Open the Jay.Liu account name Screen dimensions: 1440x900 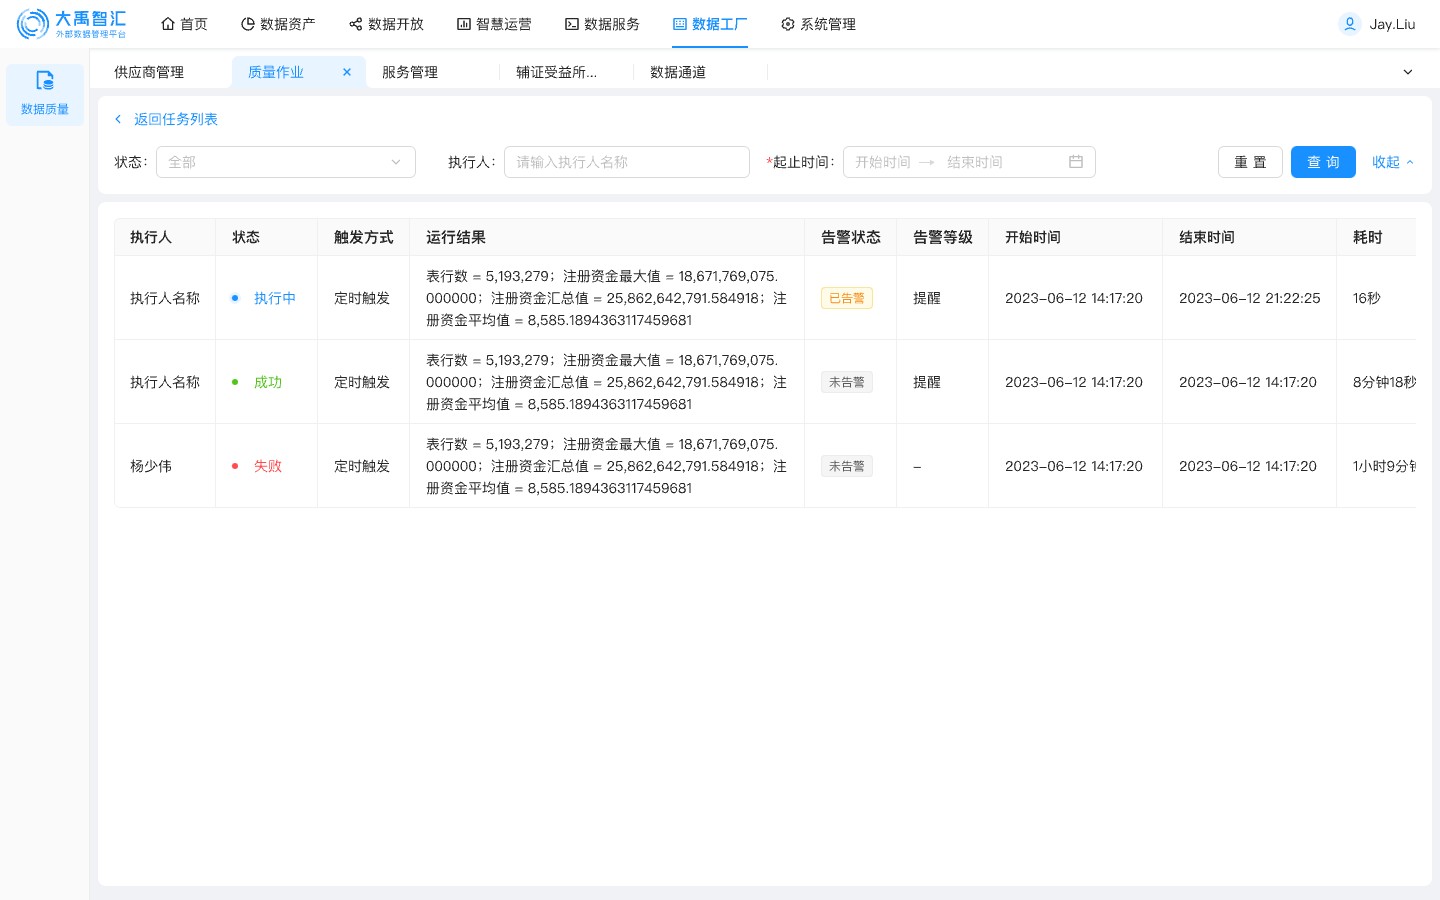(1392, 24)
